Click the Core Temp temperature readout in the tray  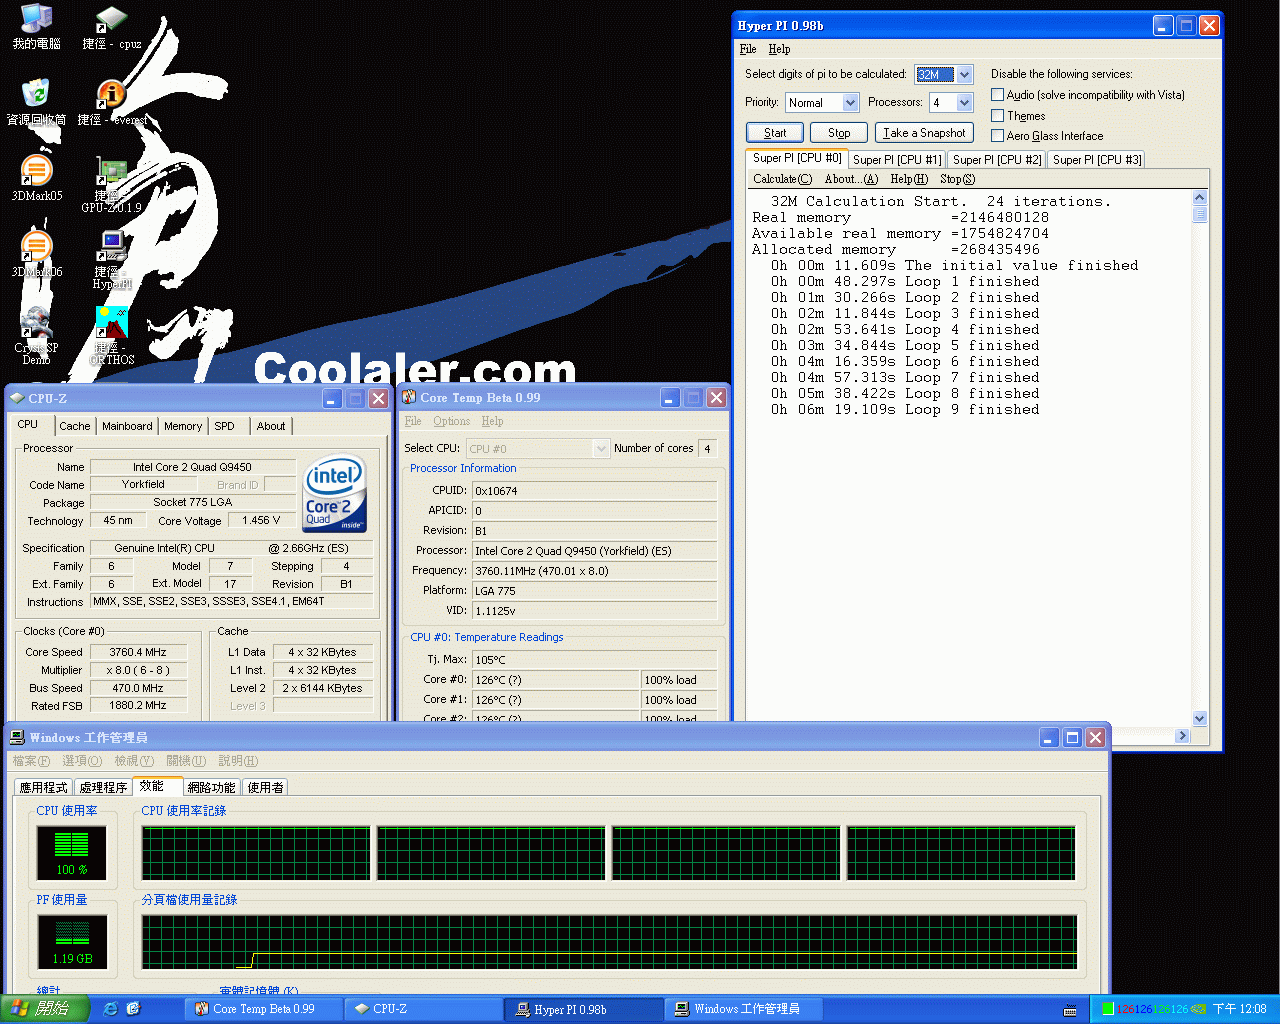click(1151, 1009)
